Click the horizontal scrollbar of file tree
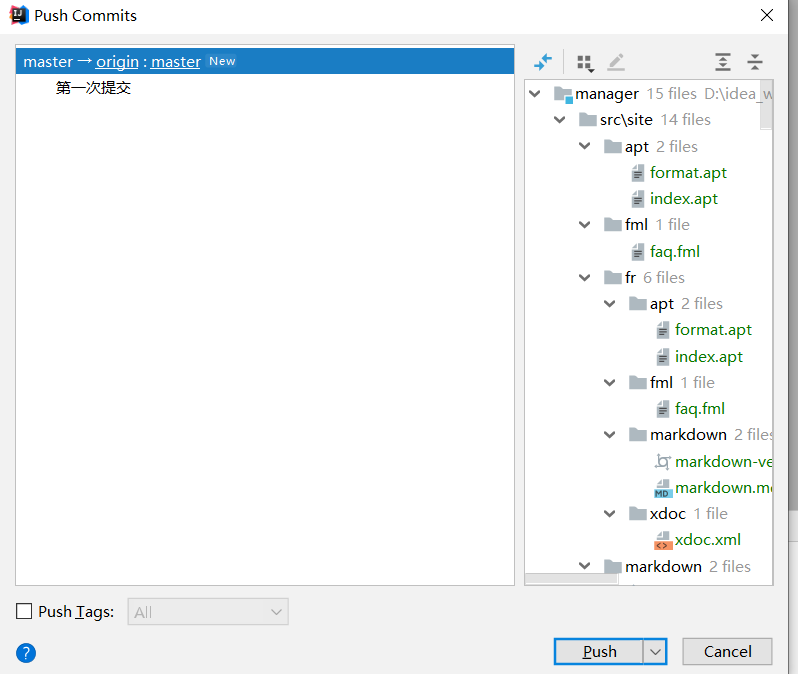The width and height of the screenshot is (798, 674). 572,578
